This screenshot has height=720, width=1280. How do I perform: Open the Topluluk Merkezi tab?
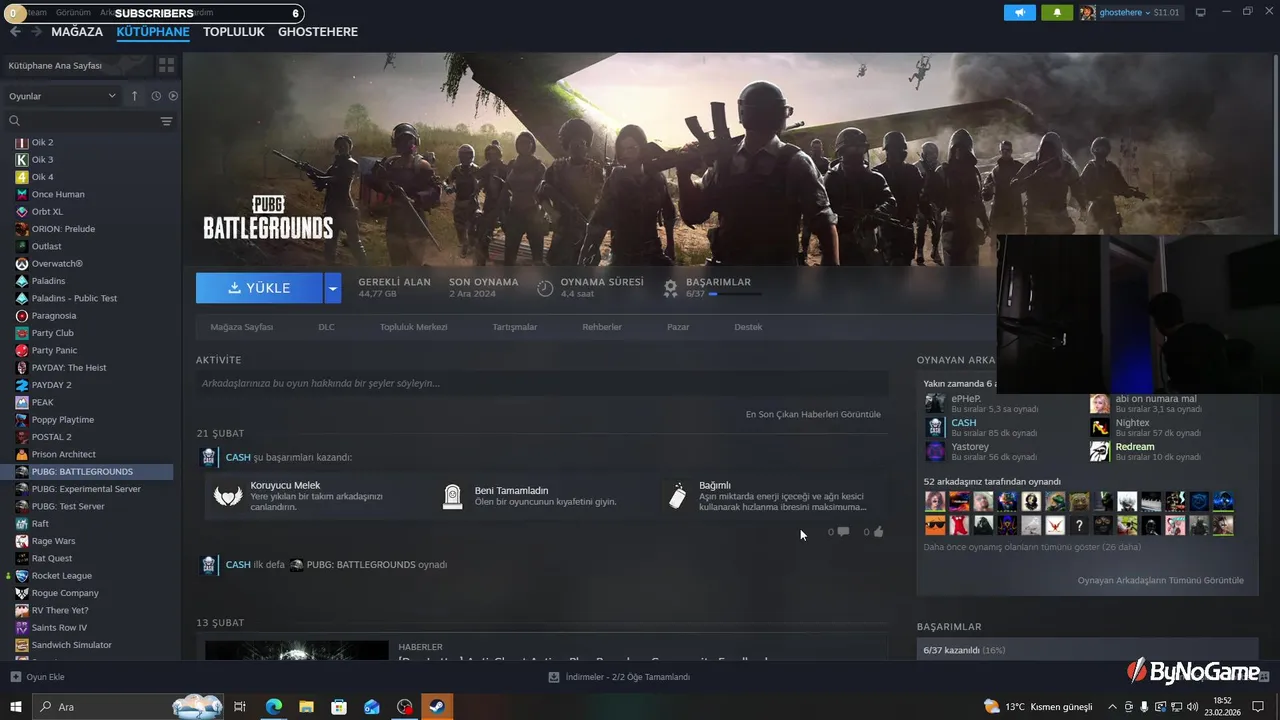click(413, 327)
